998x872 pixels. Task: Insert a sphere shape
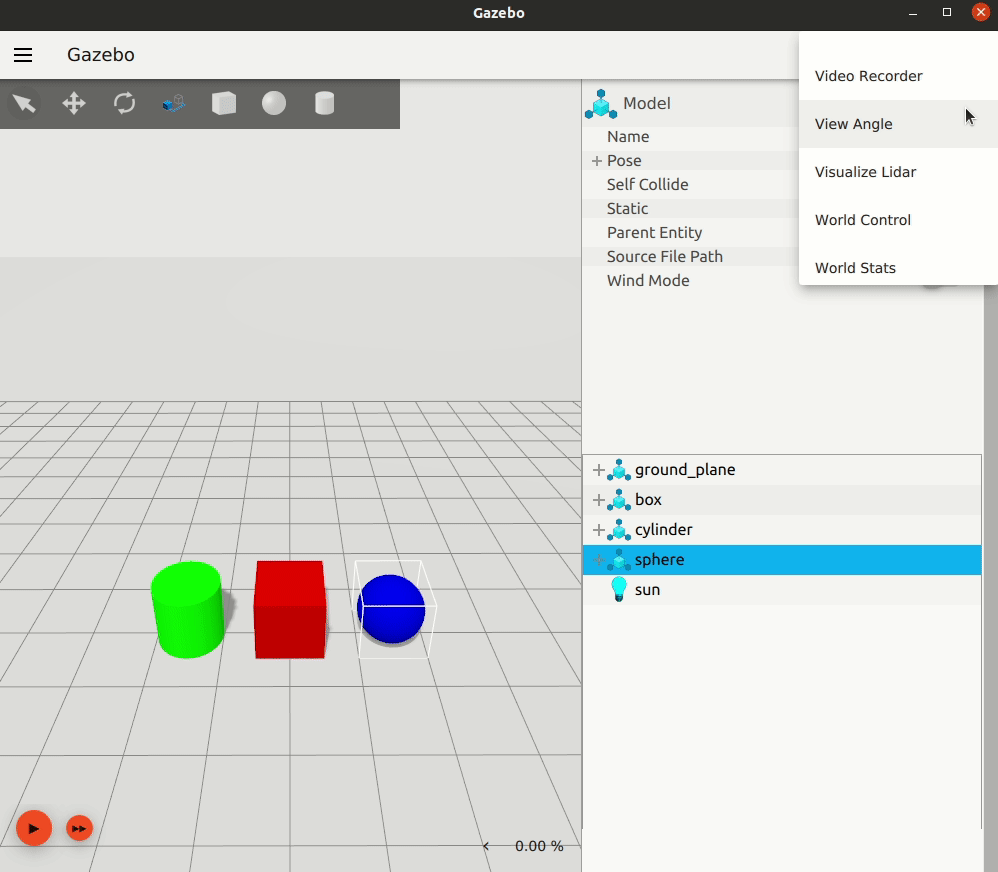pyautogui.click(x=274, y=103)
